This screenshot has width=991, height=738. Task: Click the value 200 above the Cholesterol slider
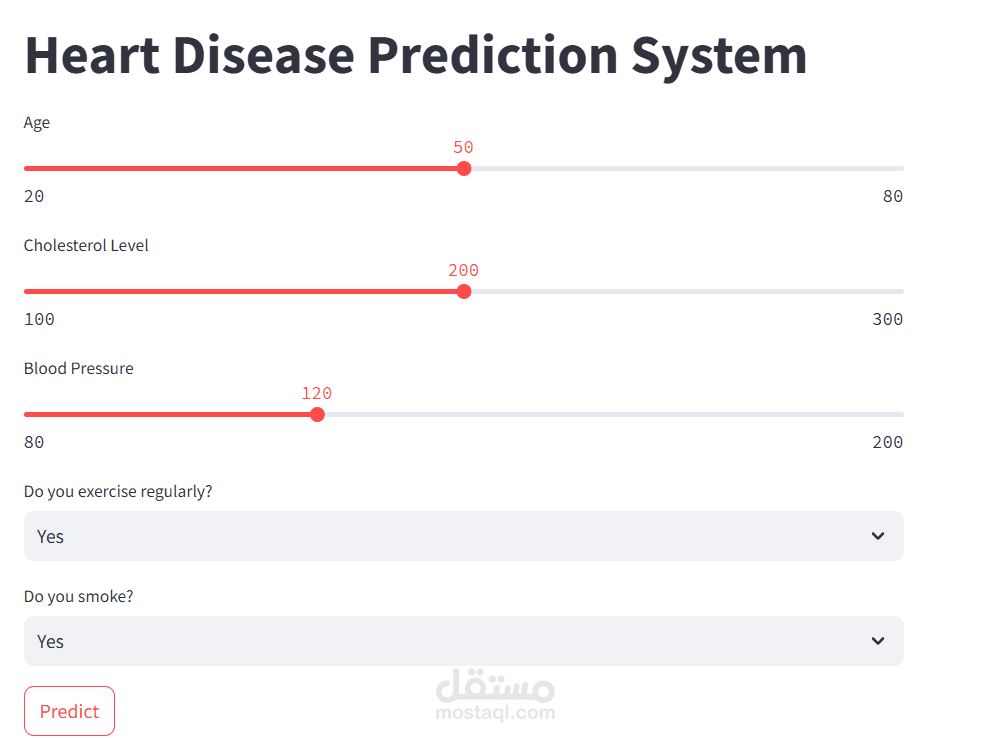point(463,270)
